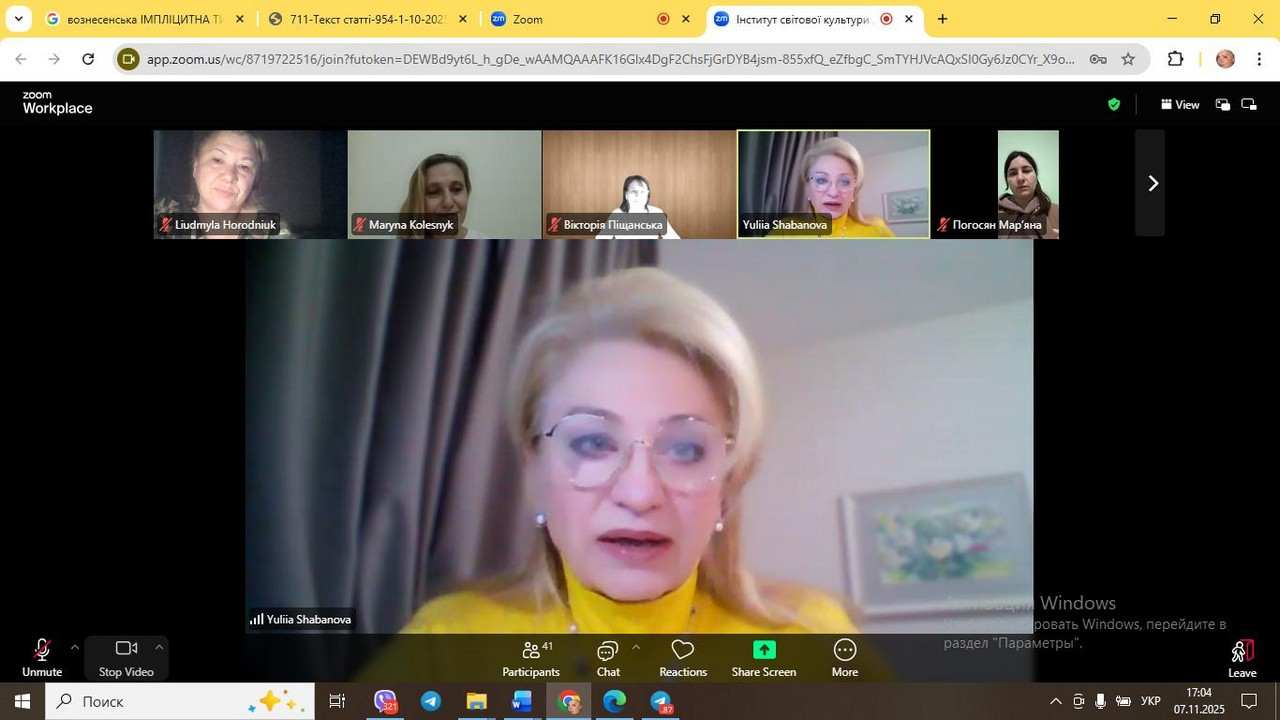Open the More options menu
Viewport: 1280px width, 720px height.
tap(844, 658)
